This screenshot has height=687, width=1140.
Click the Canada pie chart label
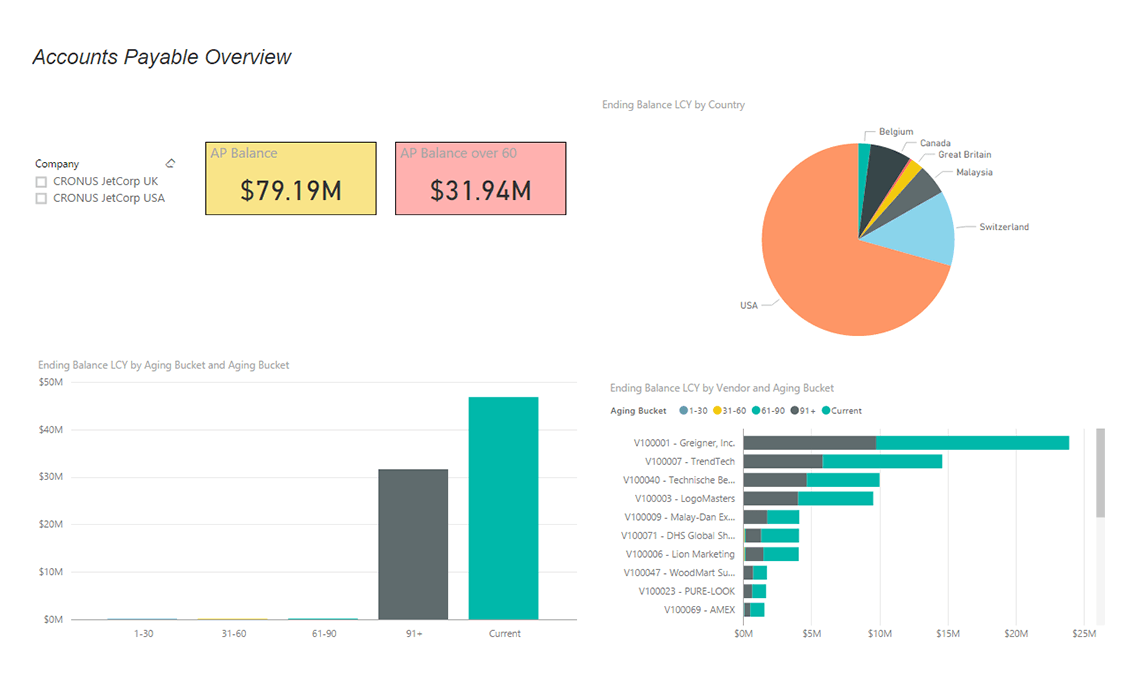[935, 143]
